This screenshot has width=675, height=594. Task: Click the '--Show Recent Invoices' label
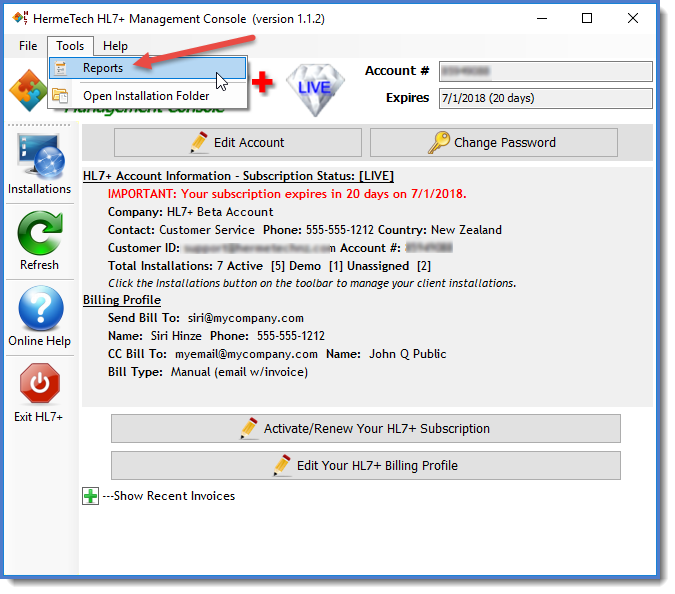169,496
